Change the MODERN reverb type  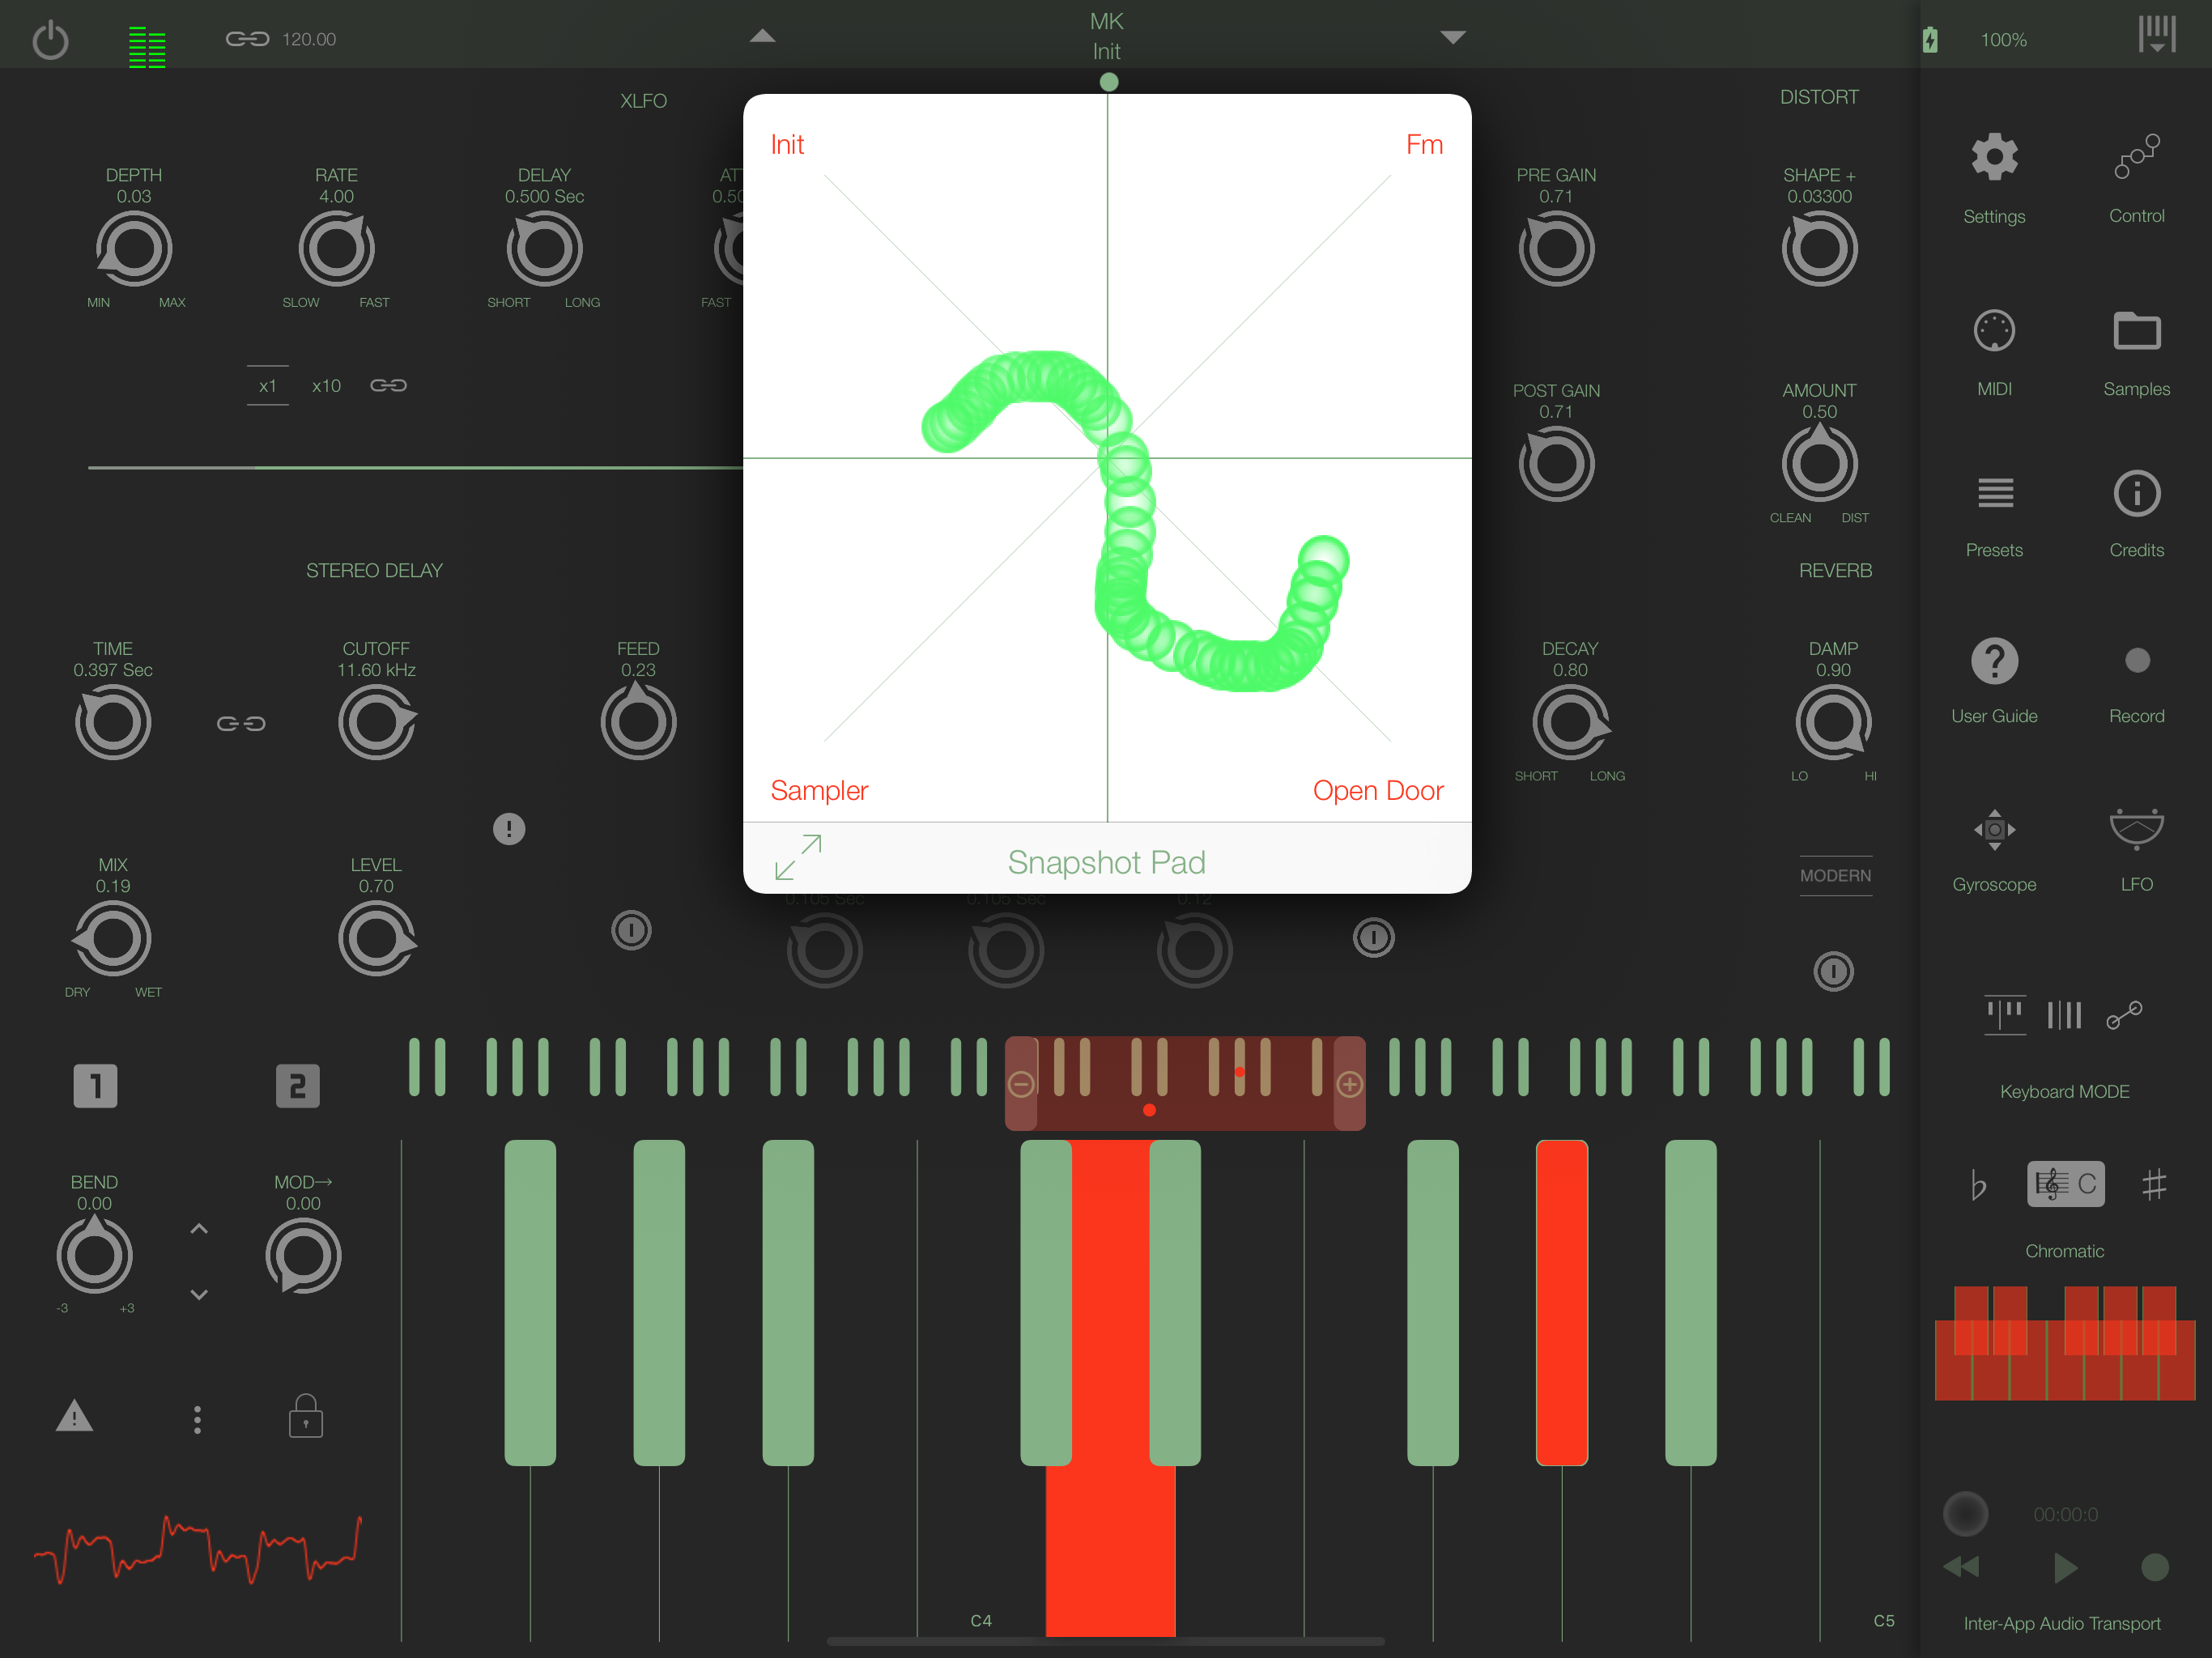[x=1835, y=876]
